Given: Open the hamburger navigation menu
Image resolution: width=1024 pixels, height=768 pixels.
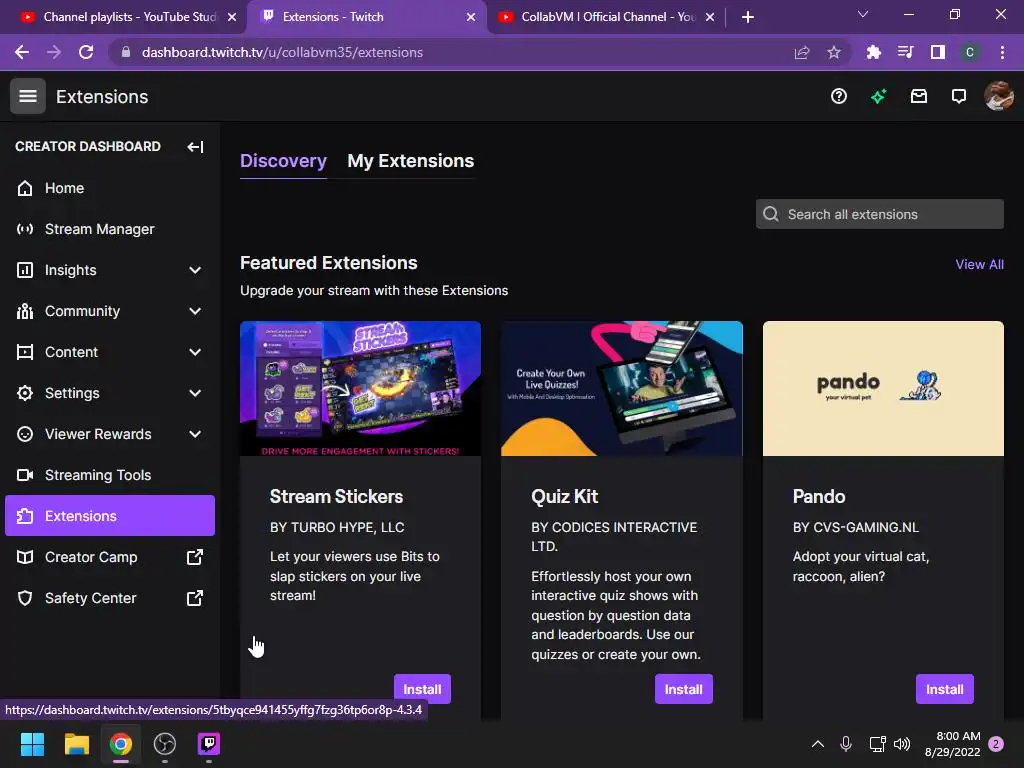Looking at the screenshot, I should pos(27,96).
